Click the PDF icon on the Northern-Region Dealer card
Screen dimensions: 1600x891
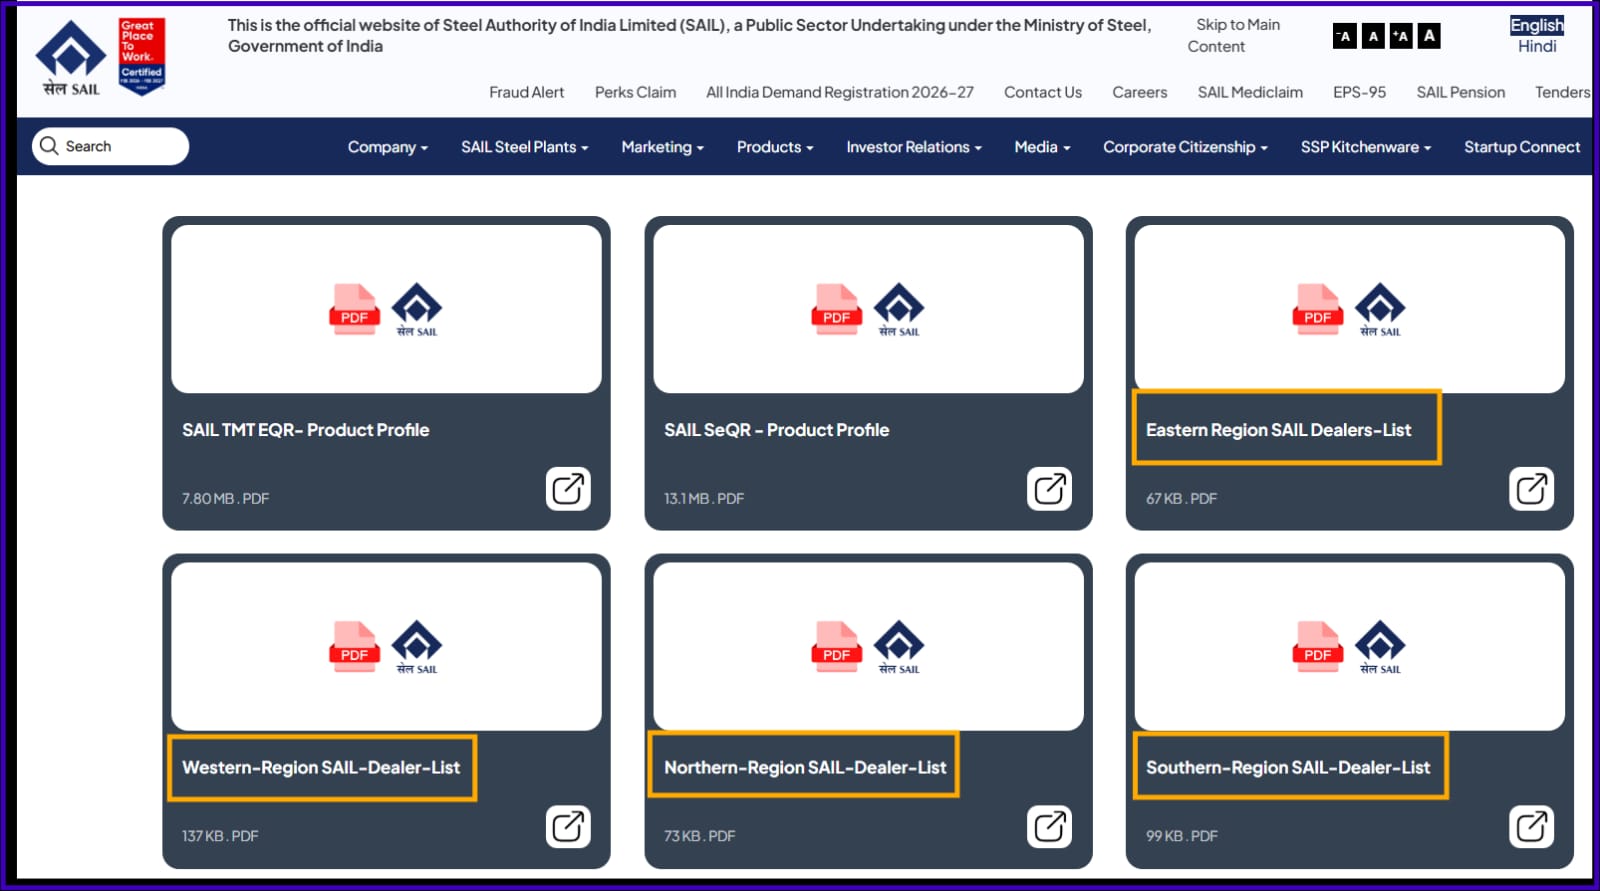(836, 647)
